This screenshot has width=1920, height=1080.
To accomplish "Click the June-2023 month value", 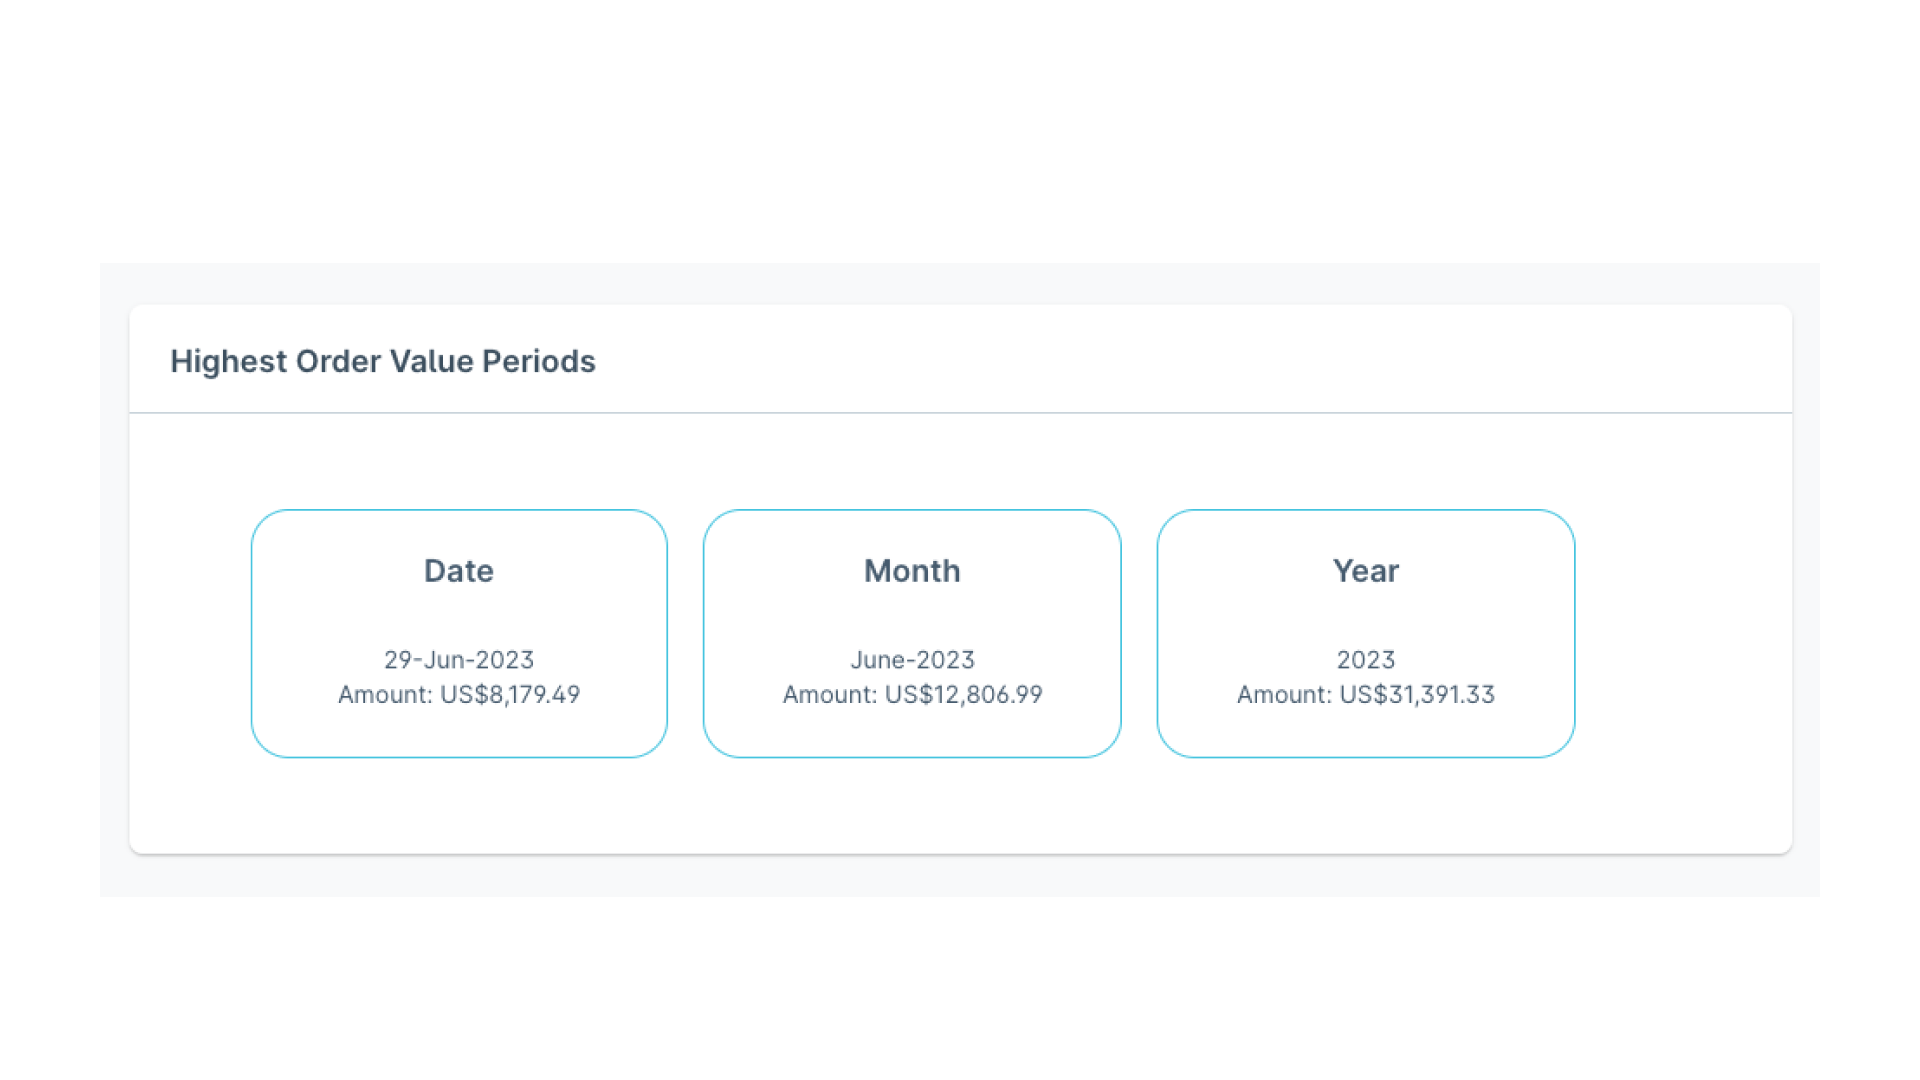I will (x=912, y=660).
